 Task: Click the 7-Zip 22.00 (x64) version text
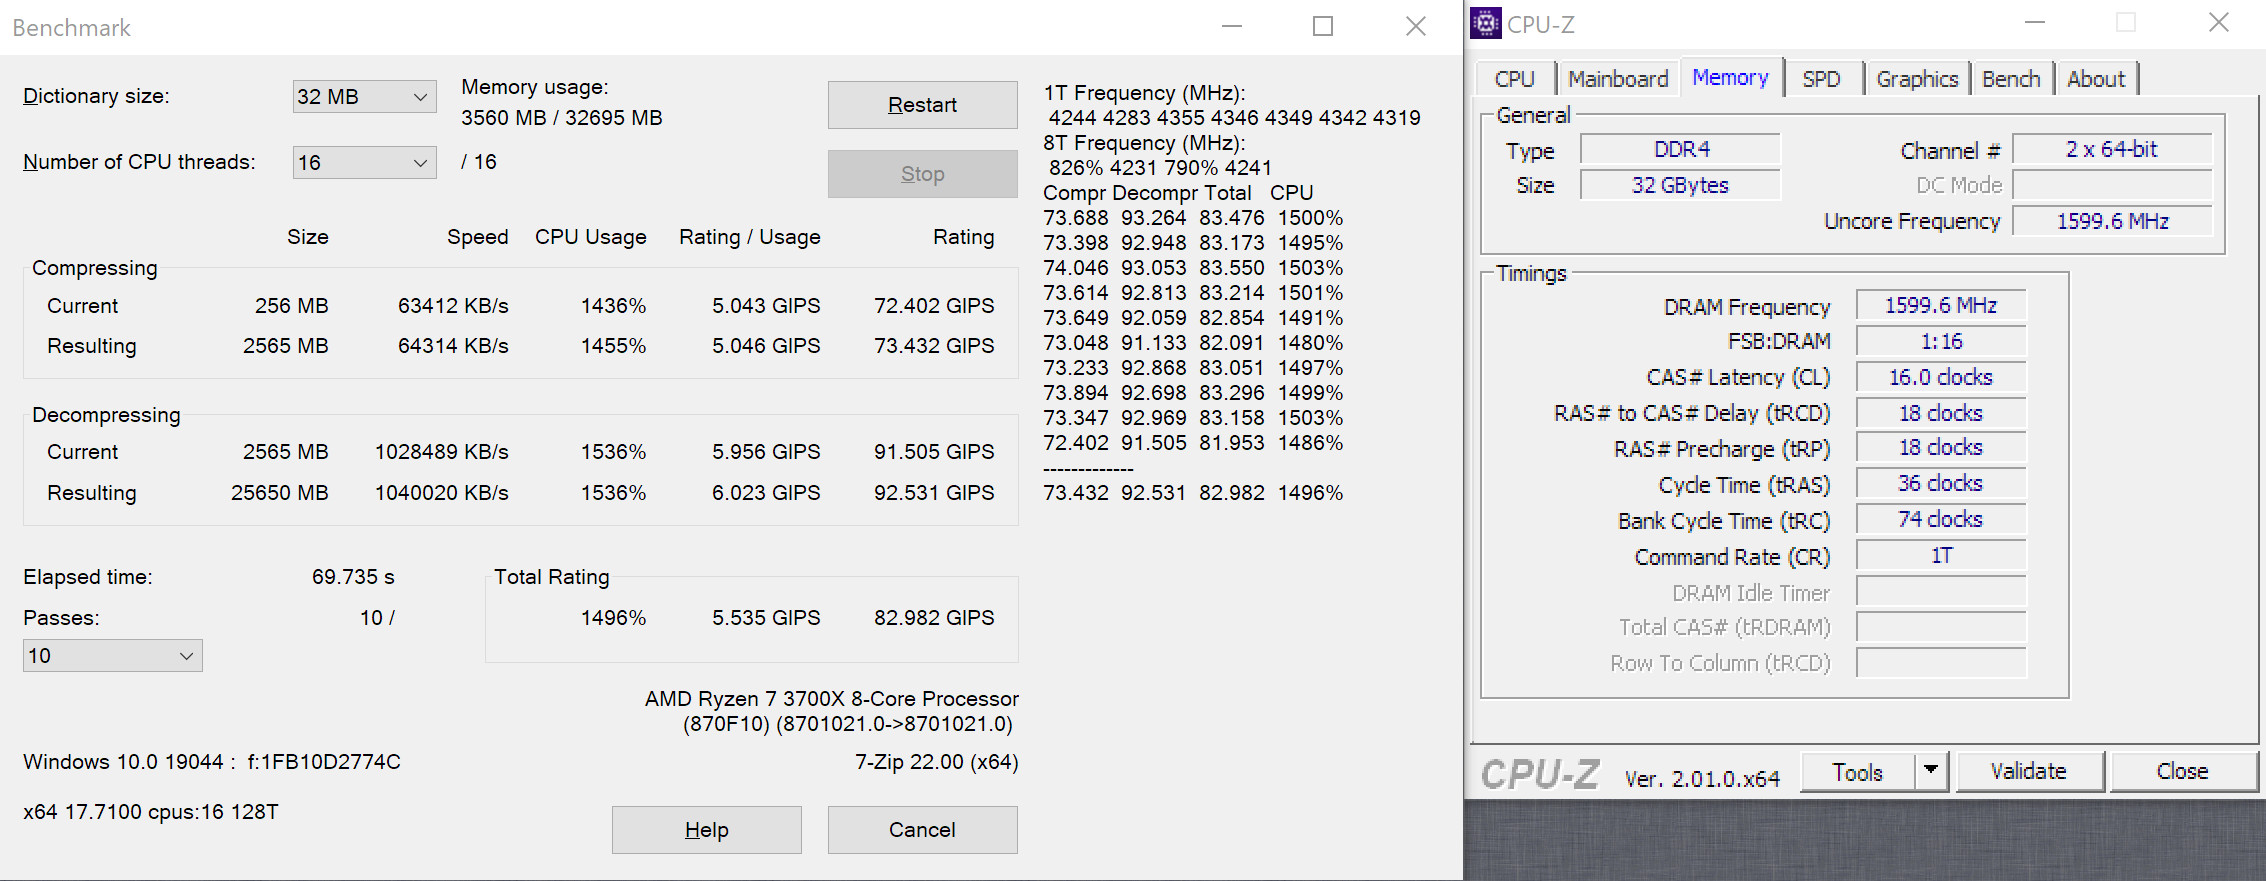pos(936,762)
